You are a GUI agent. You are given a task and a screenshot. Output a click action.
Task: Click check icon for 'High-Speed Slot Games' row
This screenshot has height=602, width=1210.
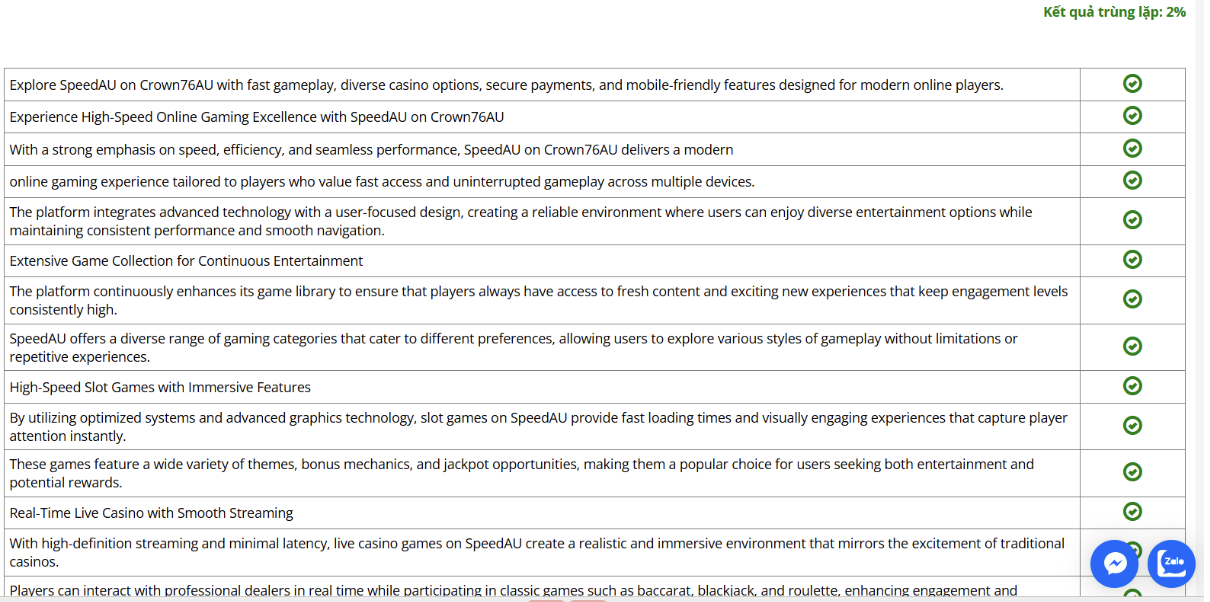1132,386
